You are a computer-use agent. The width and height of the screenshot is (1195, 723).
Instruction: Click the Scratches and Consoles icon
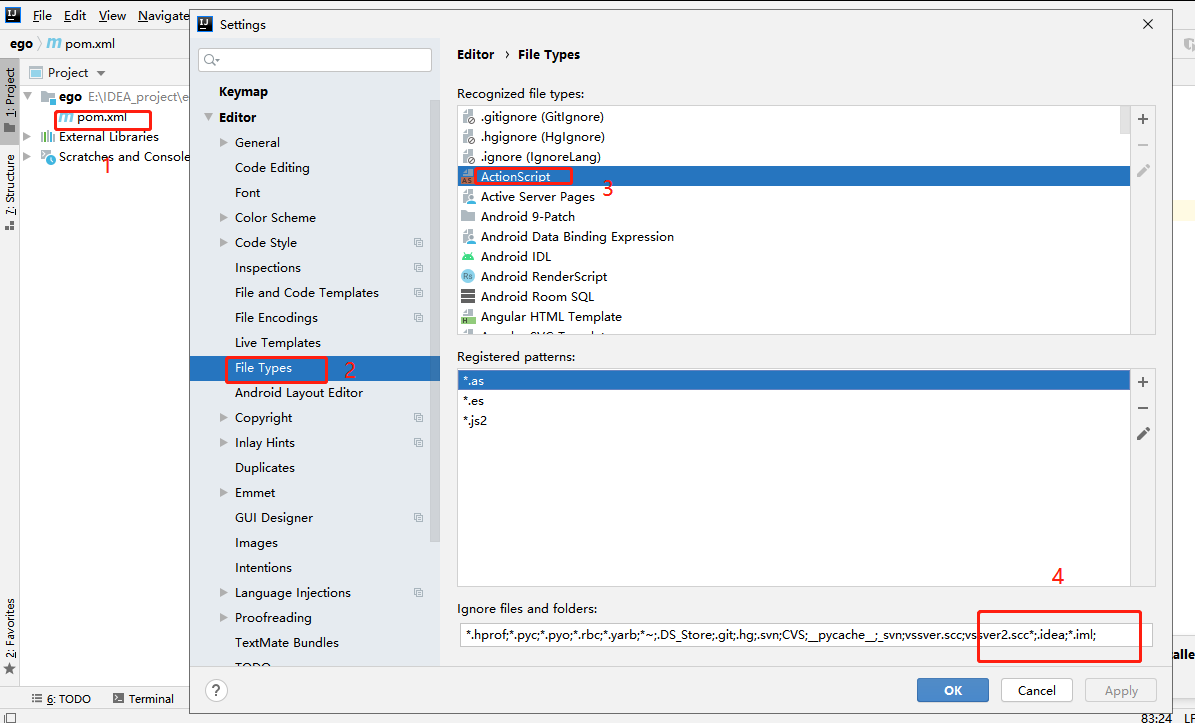pos(48,157)
